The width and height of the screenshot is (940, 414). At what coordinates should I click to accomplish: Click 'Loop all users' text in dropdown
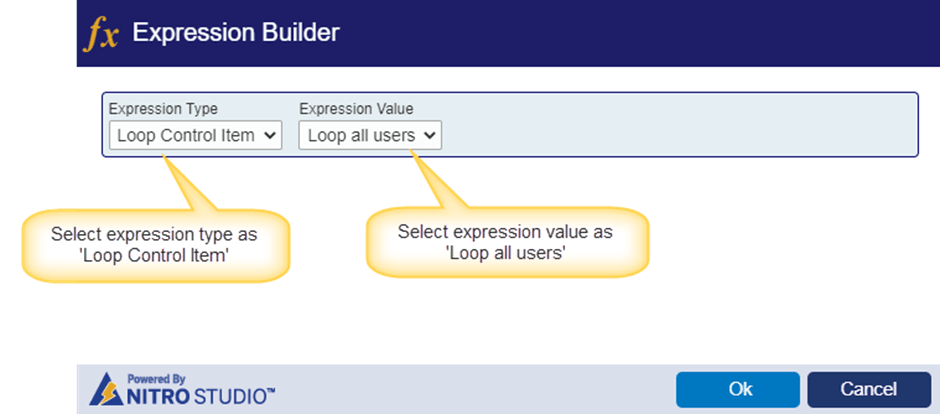[361, 136]
